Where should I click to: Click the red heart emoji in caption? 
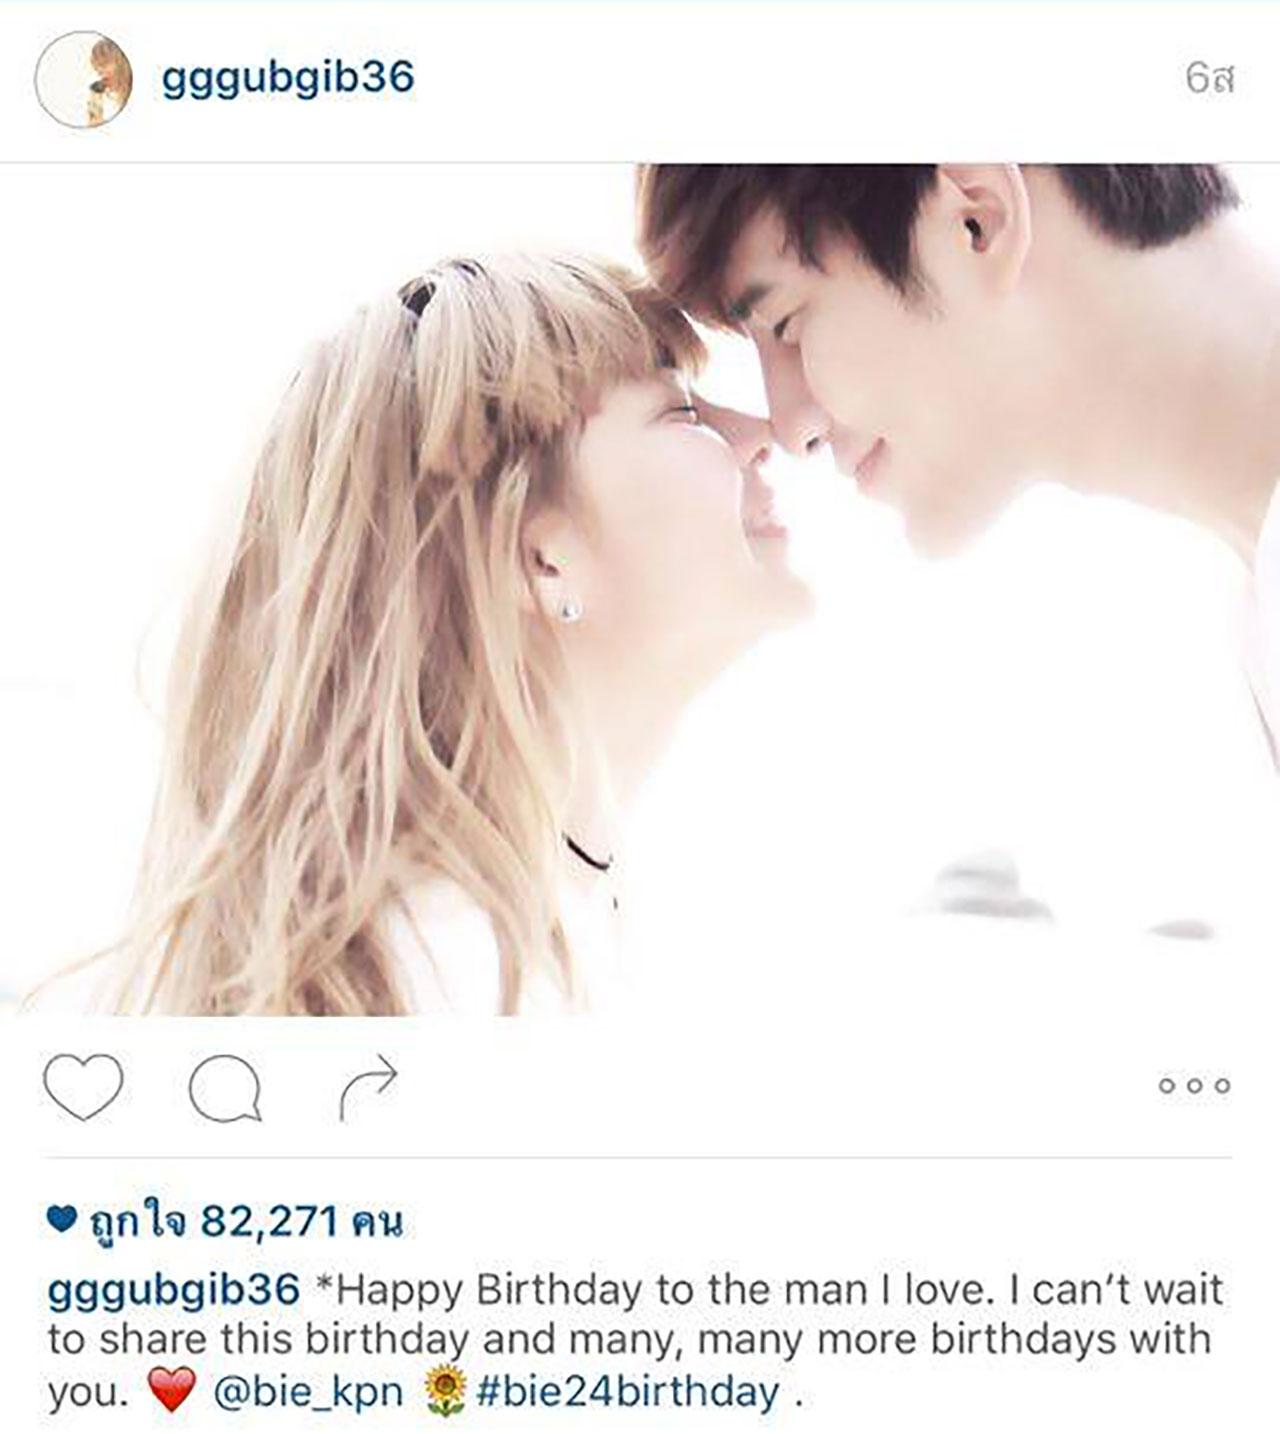coord(170,1392)
